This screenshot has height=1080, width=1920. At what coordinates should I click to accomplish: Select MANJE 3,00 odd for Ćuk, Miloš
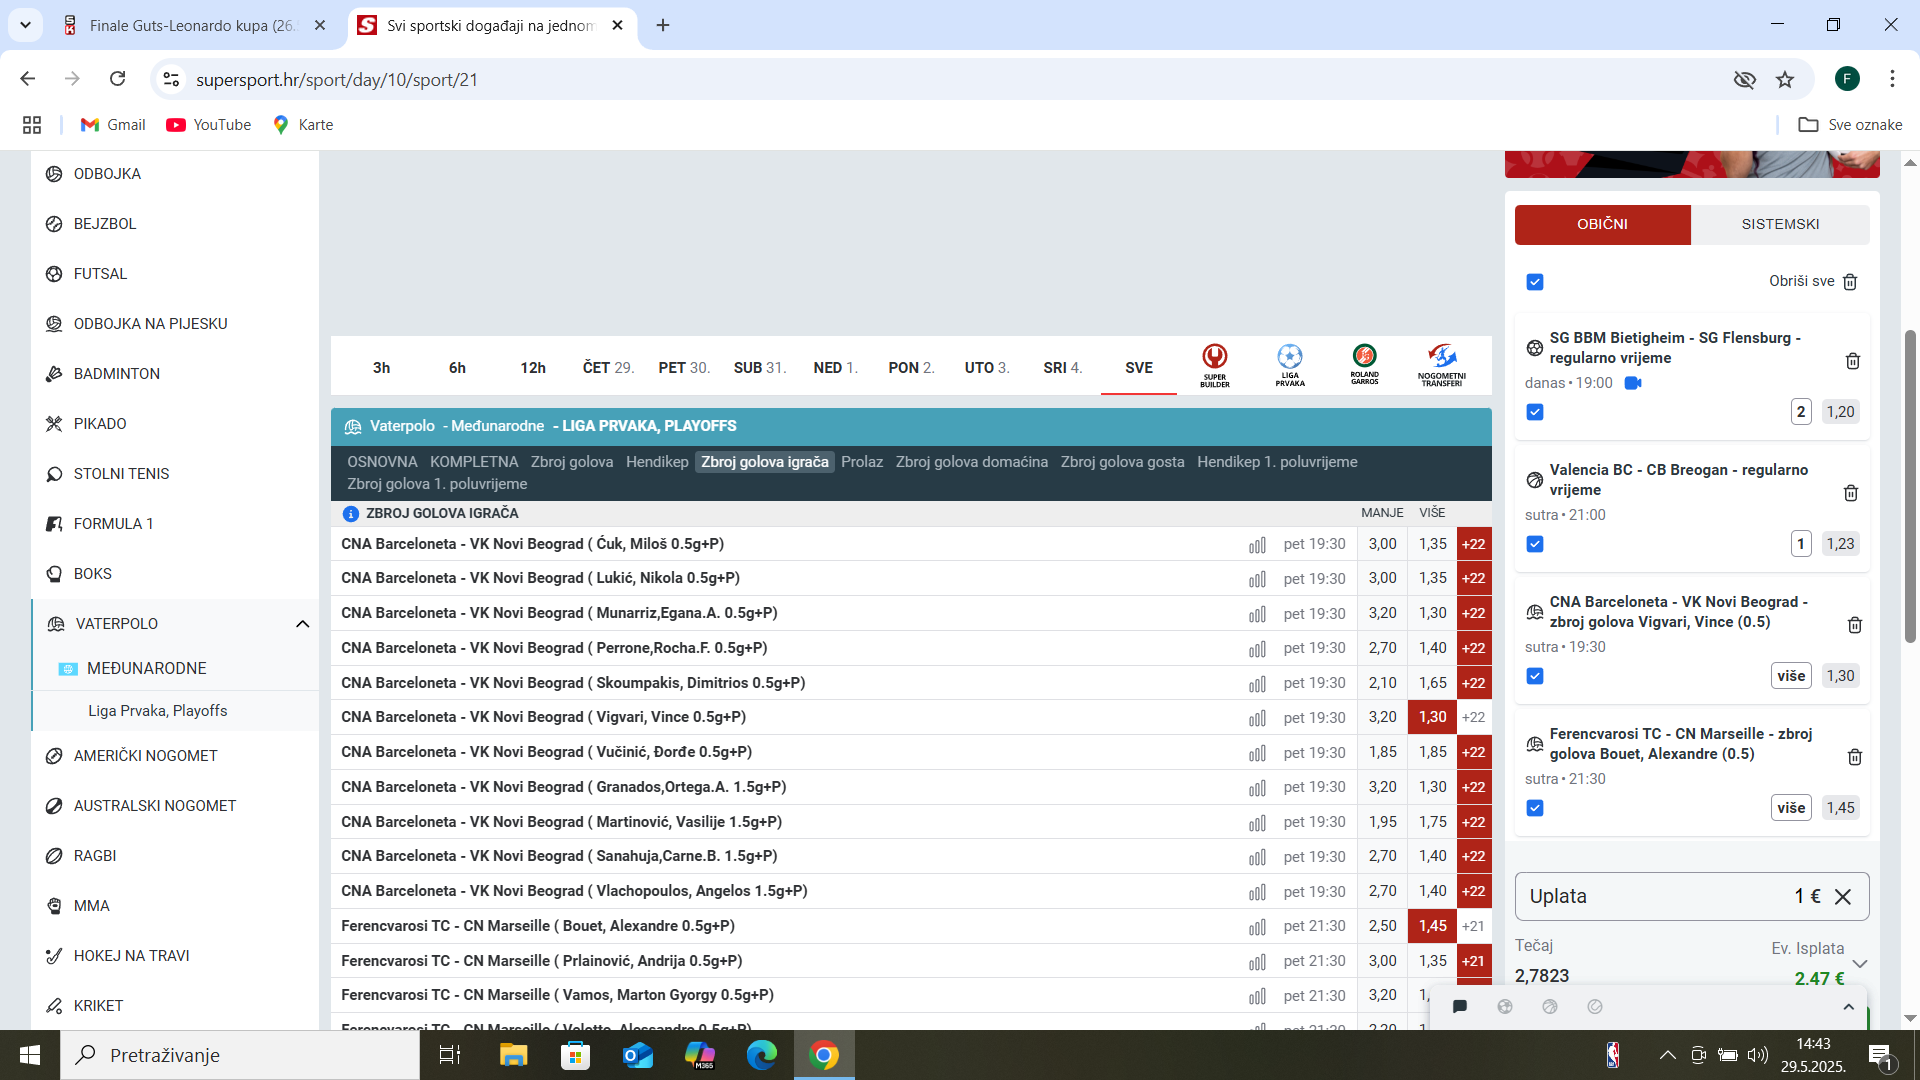pyautogui.click(x=1382, y=544)
